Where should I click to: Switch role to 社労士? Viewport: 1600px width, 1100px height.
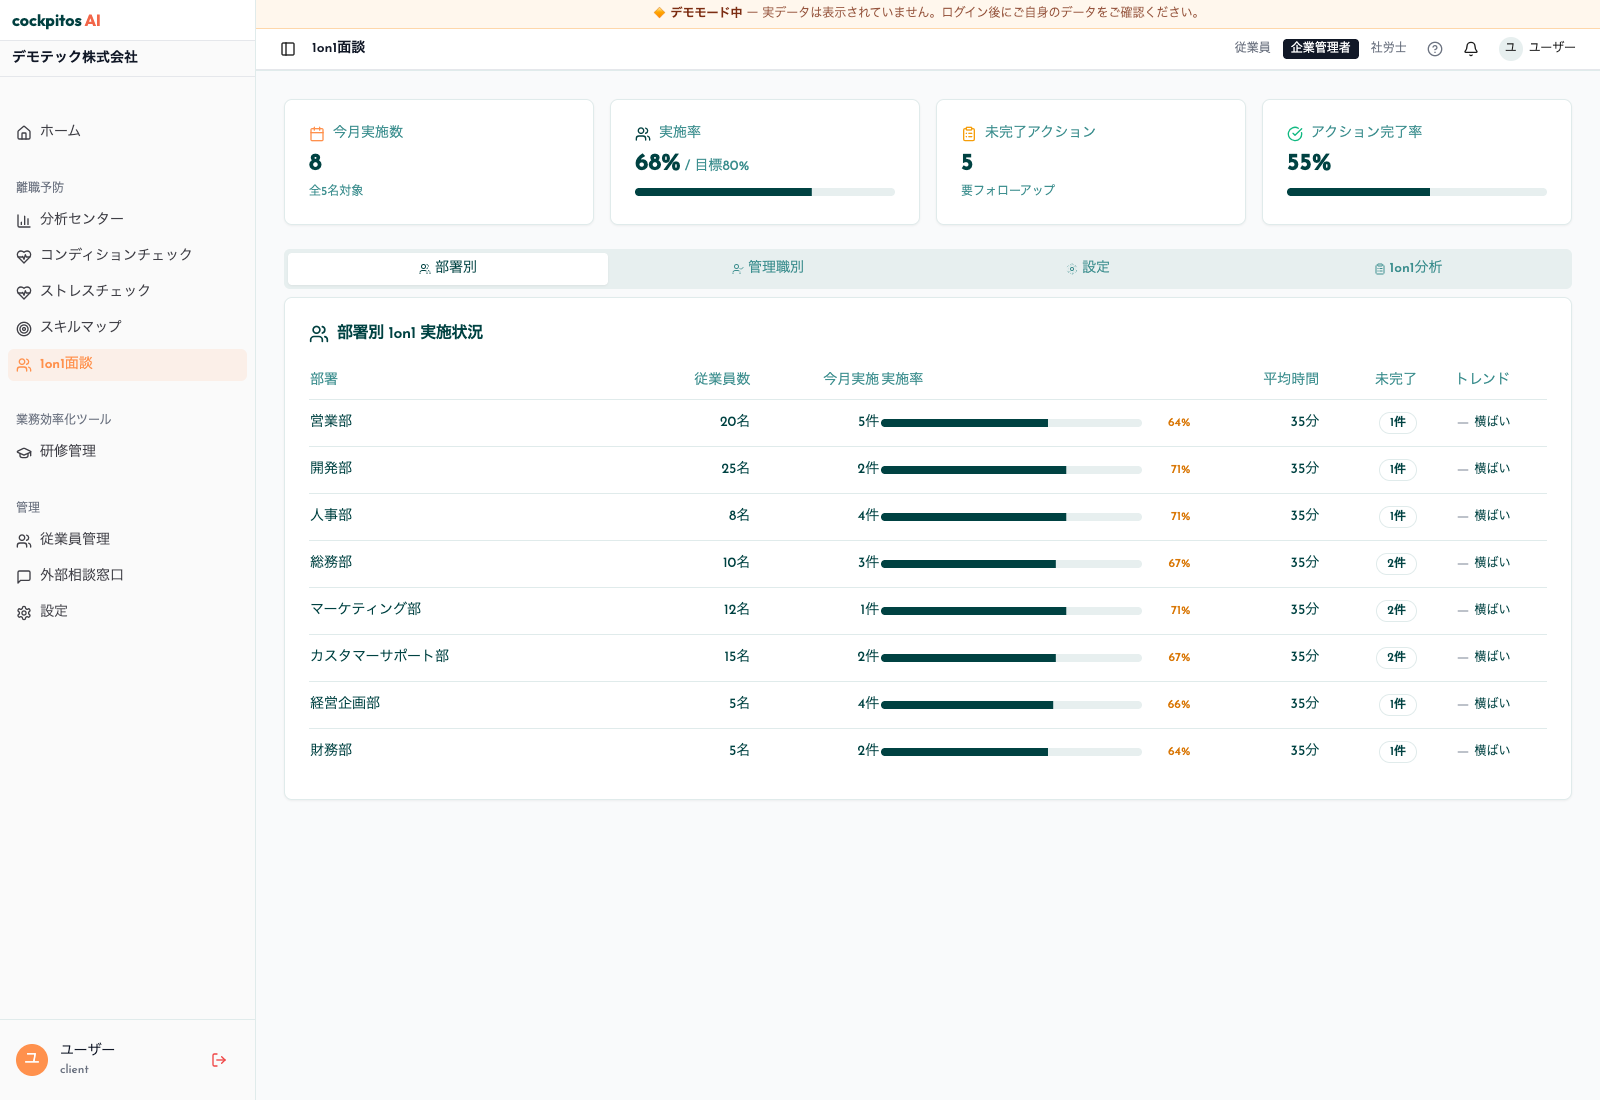coord(1388,48)
